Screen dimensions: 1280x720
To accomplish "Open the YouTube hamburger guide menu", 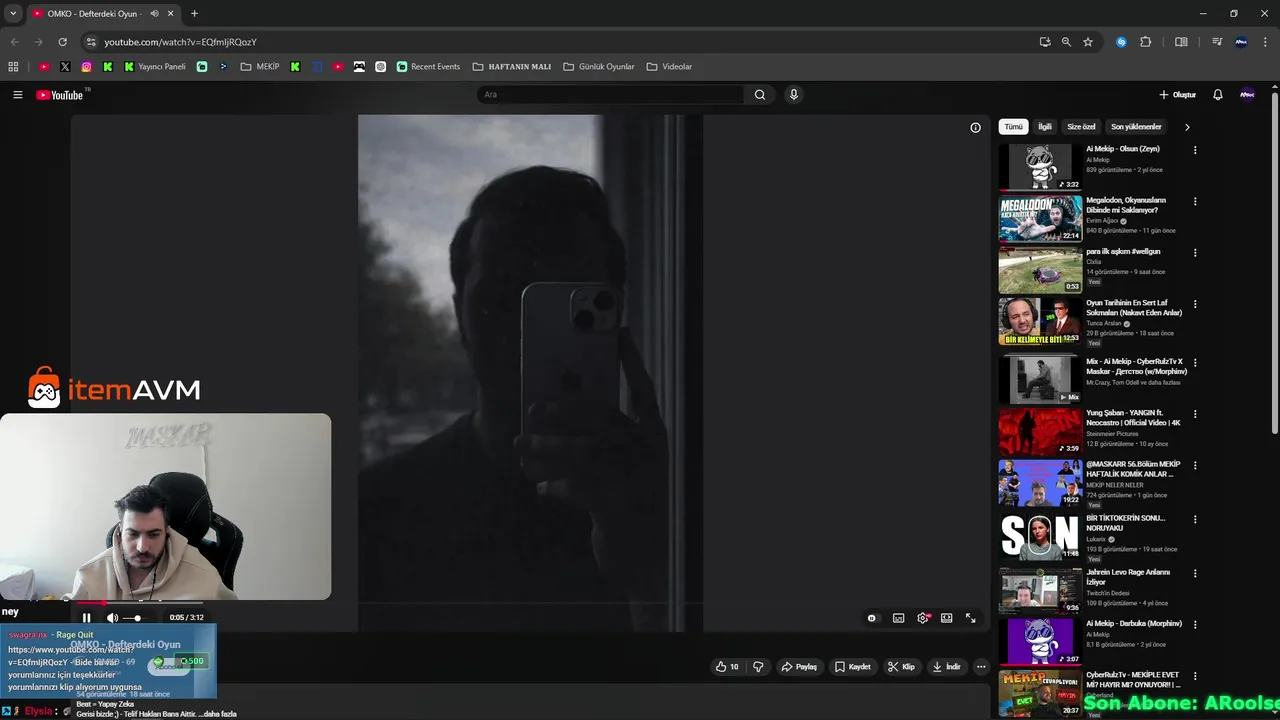I will pyautogui.click(x=17, y=95).
